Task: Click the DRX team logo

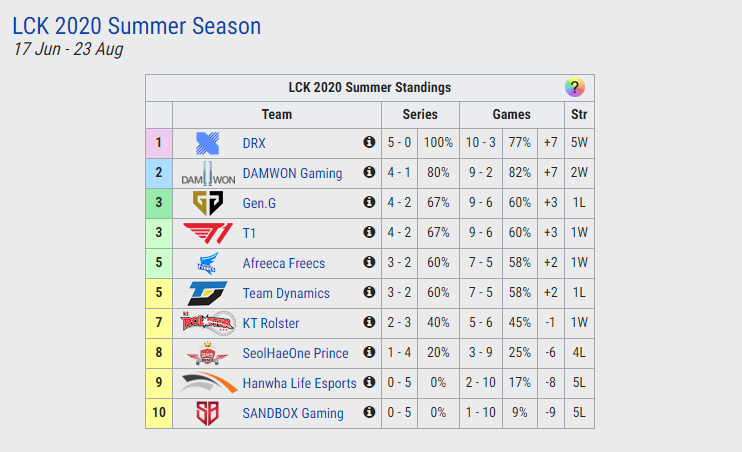Action: tap(207, 143)
